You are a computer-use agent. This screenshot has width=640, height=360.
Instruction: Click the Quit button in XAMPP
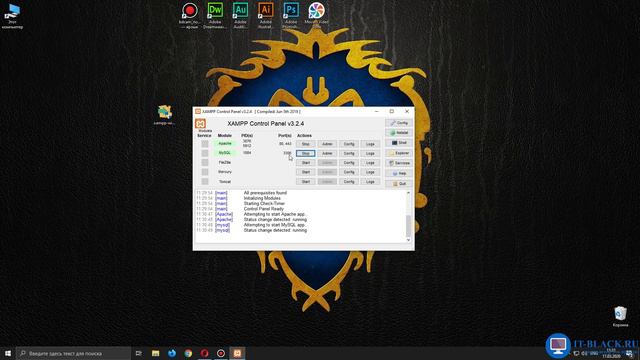399,184
